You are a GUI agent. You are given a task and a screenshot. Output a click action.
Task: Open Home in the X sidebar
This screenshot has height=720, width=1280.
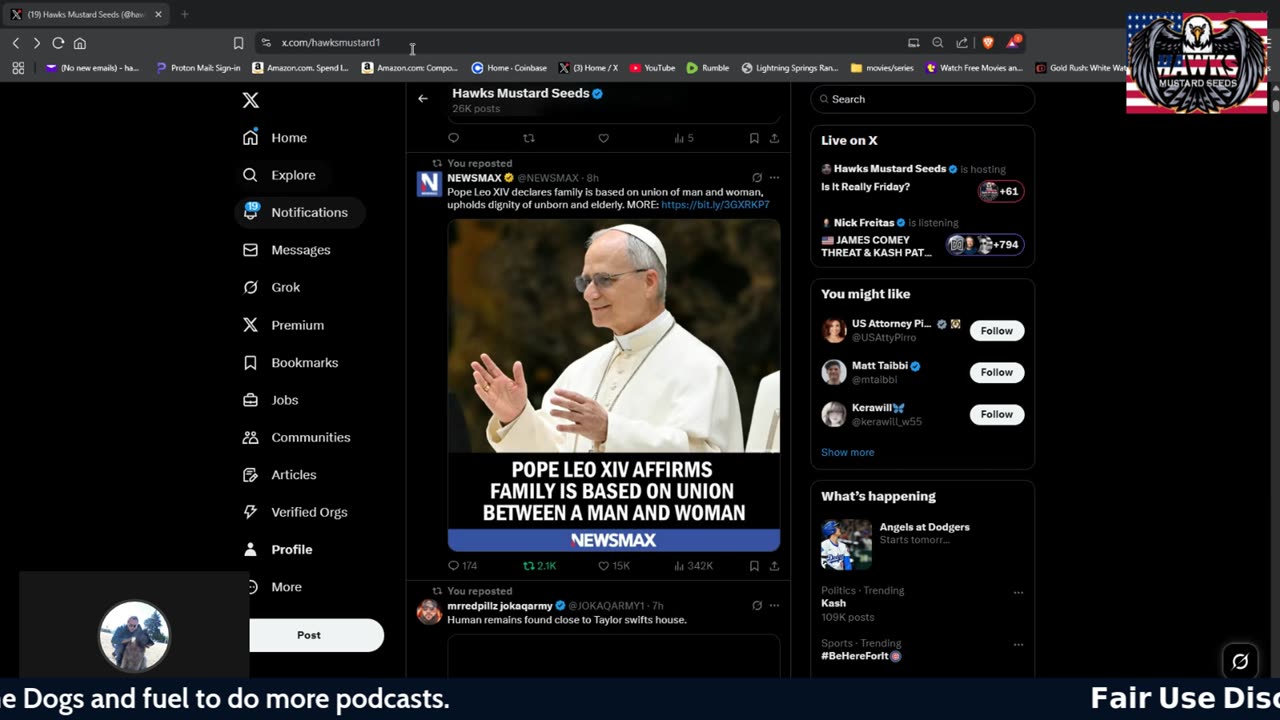pyautogui.click(x=275, y=138)
